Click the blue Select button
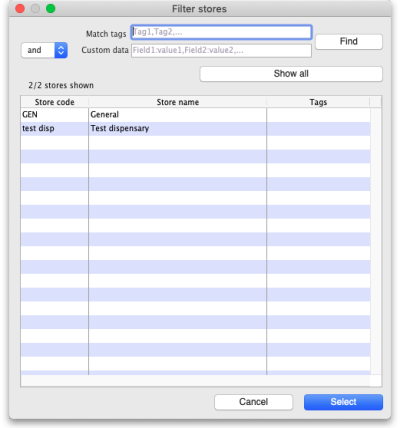400x428 pixels. click(x=343, y=402)
